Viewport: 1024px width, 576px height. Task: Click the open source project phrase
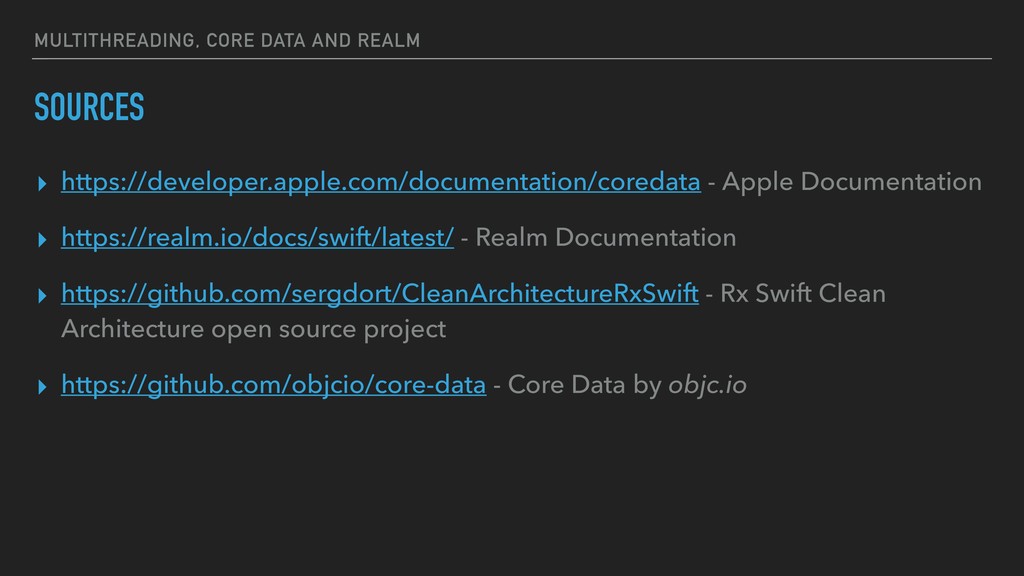tap(328, 330)
